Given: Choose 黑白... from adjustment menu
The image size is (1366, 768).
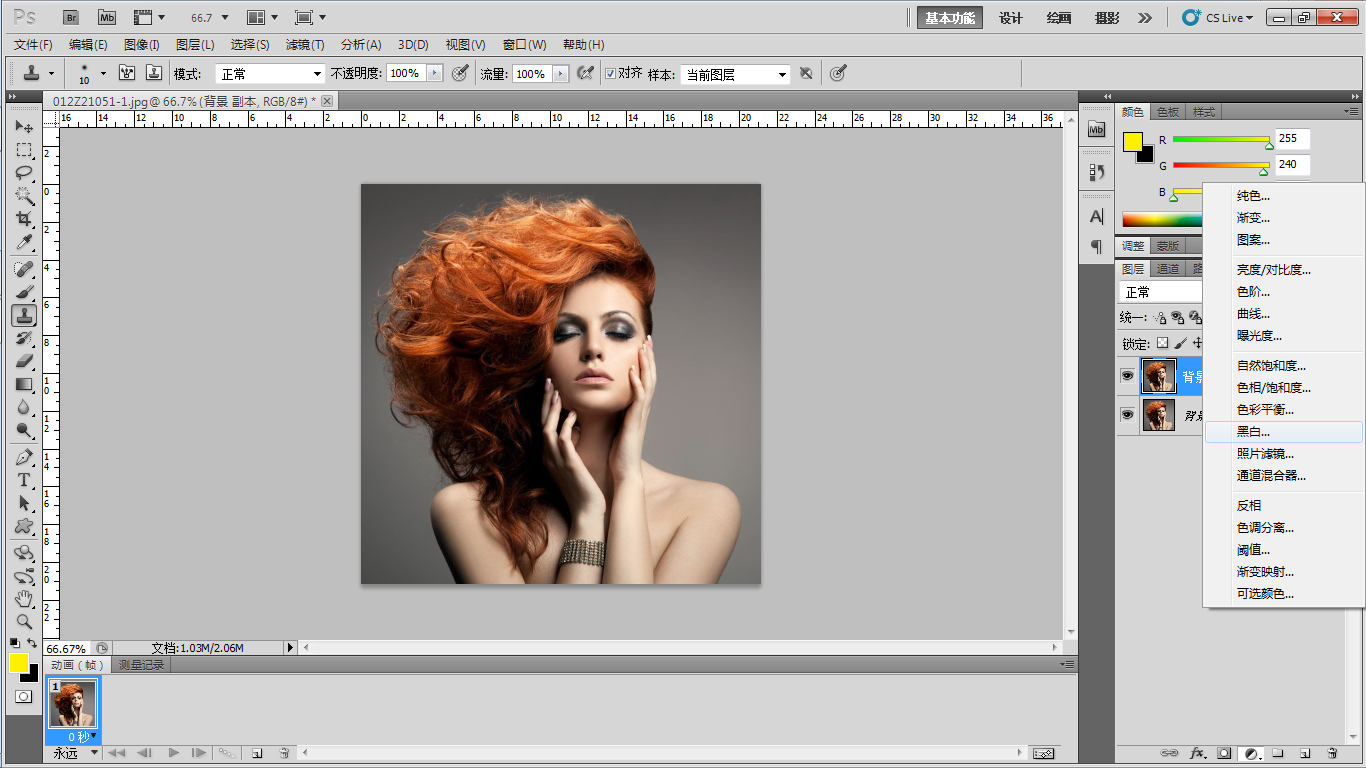Looking at the screenshot, I should coord(1253,432).
